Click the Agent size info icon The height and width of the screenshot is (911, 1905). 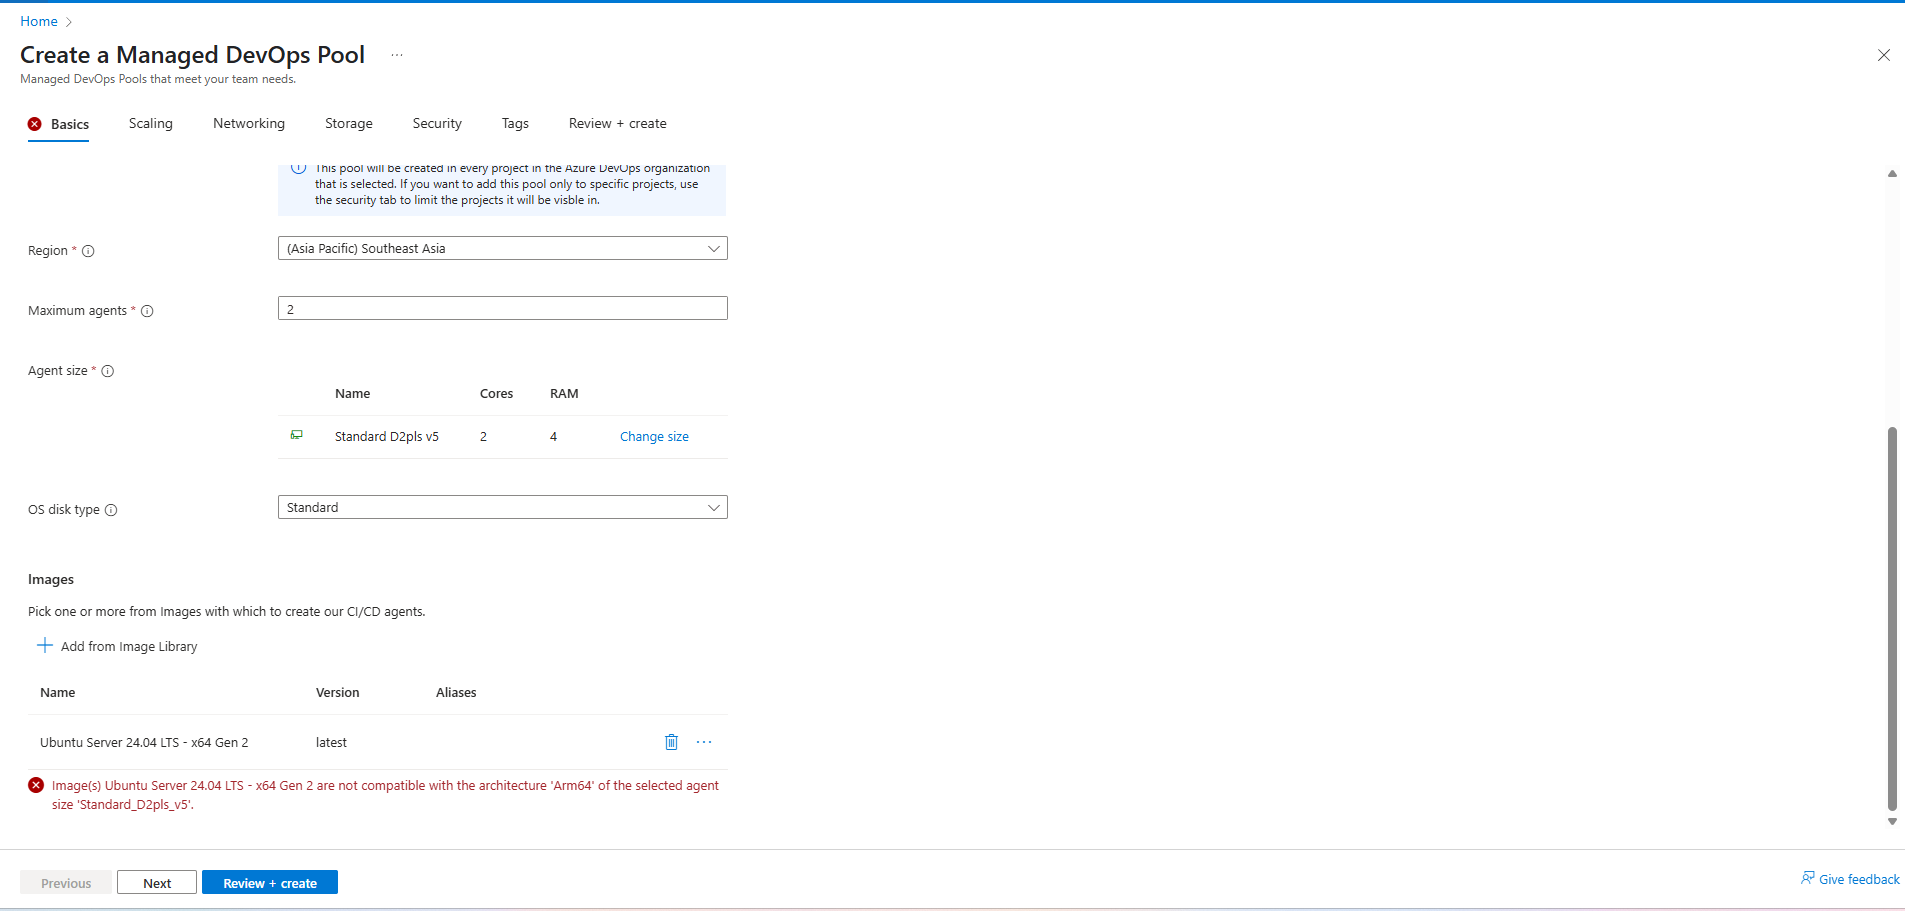click(x=108, y=371)
